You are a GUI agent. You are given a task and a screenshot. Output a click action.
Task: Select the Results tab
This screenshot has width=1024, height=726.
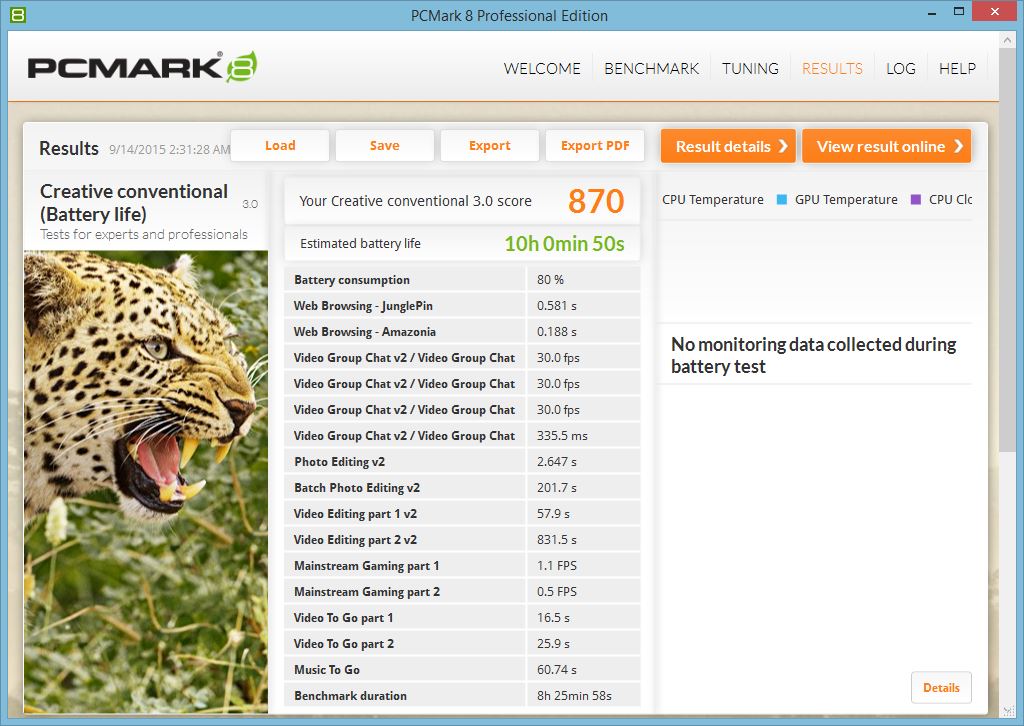point(832,69)
